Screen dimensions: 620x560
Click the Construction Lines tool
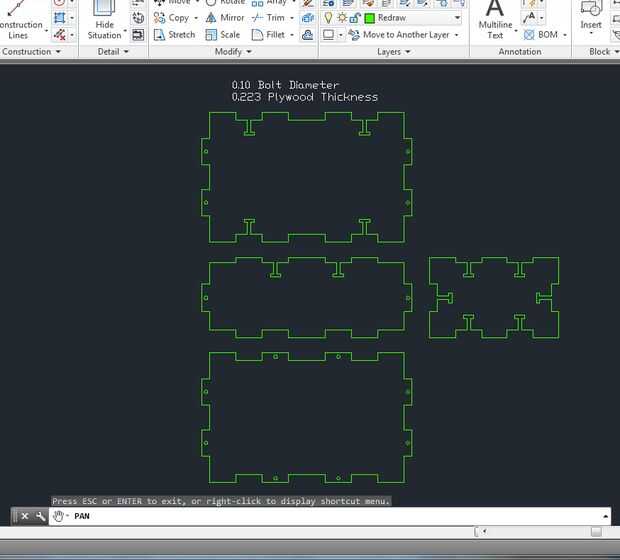coord(19,21)
